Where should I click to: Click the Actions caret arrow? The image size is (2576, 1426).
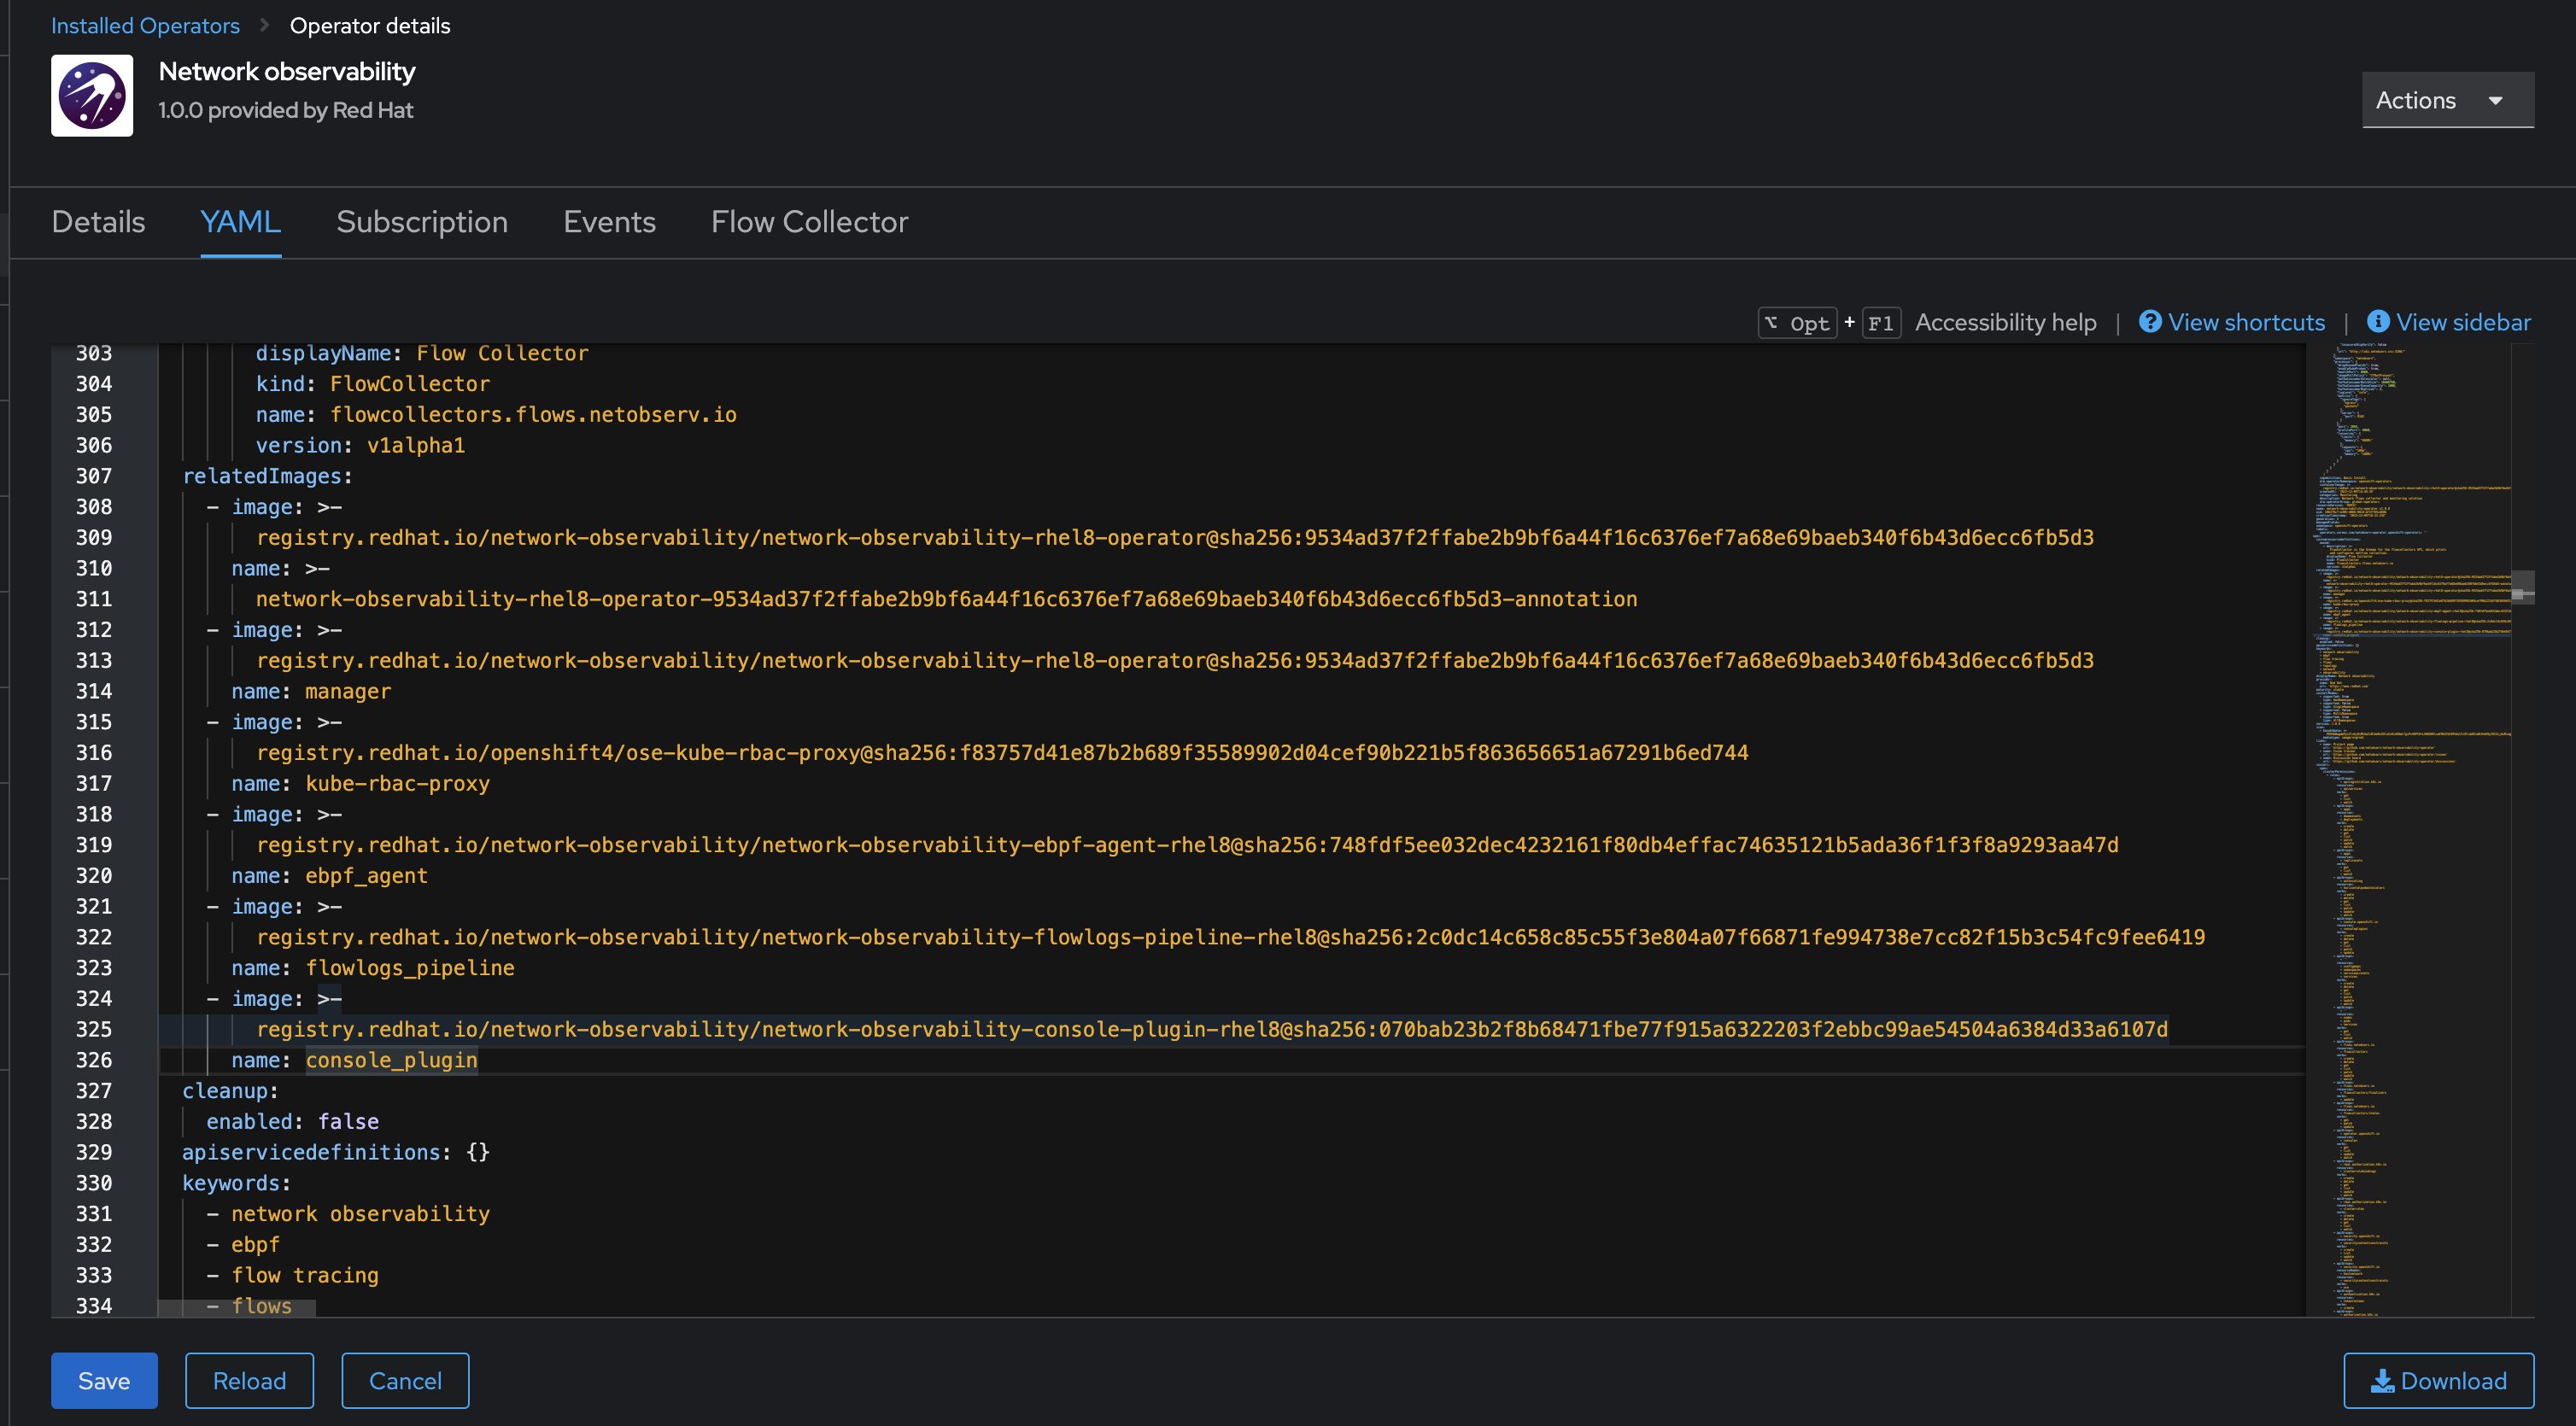pyautogui.click(x=2496, y=101)
